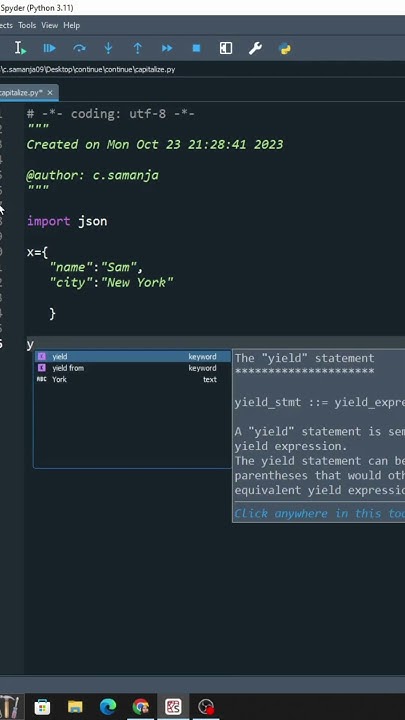This screenshot has width=405, height=720.
Task: Click the '"name":"Sam",' code line
Action: click(96, 267)
